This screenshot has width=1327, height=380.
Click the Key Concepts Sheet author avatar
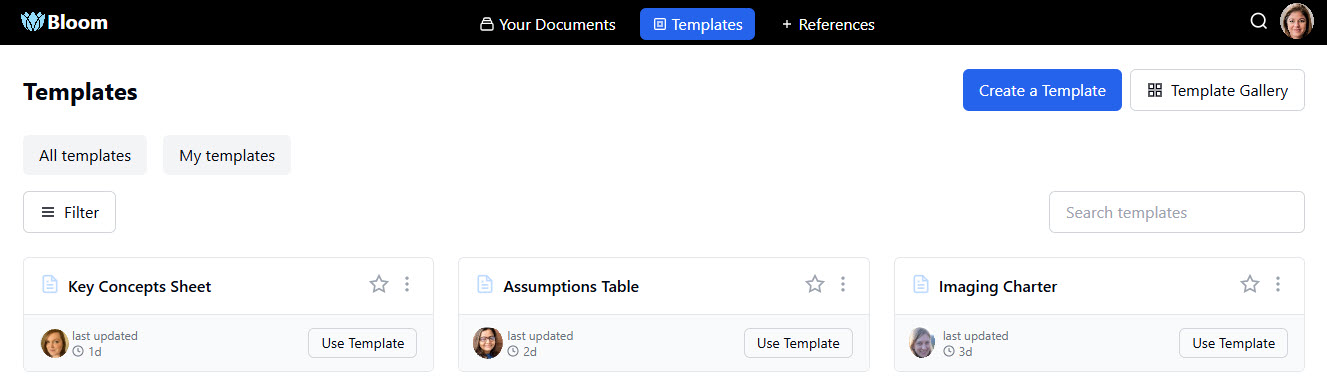click(x=54, y=343)
